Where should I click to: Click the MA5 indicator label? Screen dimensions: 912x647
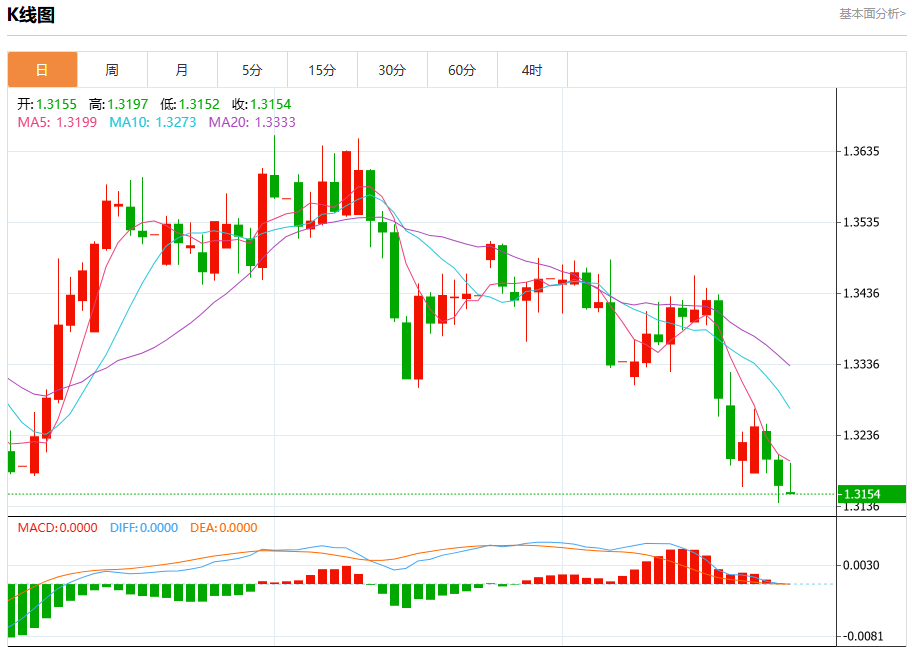click(57, 122)
